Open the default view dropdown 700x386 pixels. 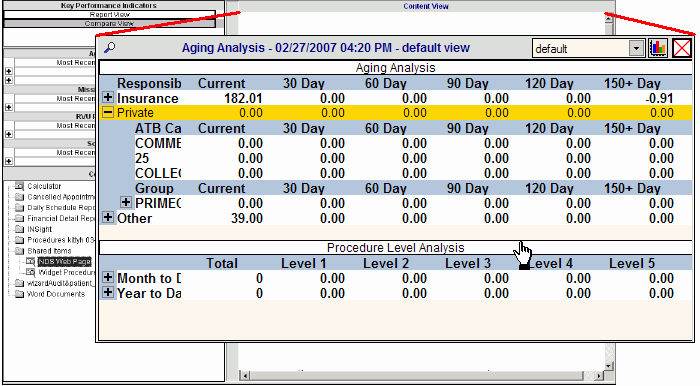[x=636, y=48]
